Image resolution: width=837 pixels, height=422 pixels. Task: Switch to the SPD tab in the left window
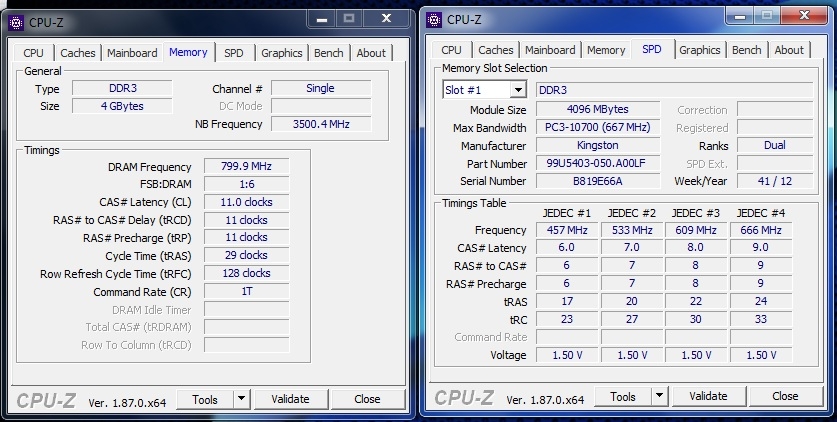coord(234,53)
